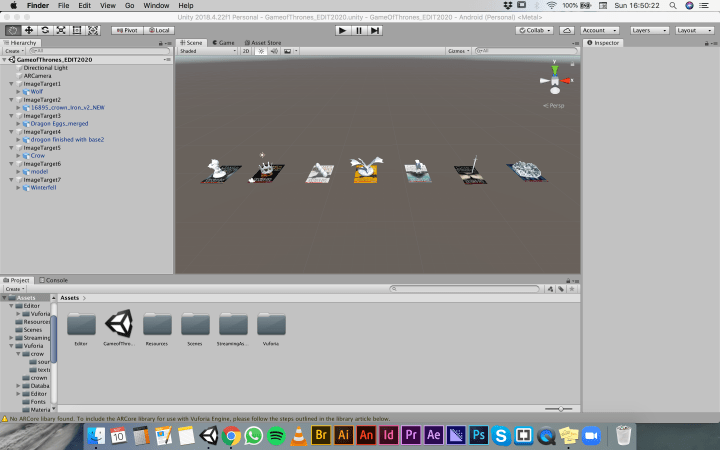Collapse ImageTarget7 node
Screen dimensions: 720x450
(x=11, y=180)
